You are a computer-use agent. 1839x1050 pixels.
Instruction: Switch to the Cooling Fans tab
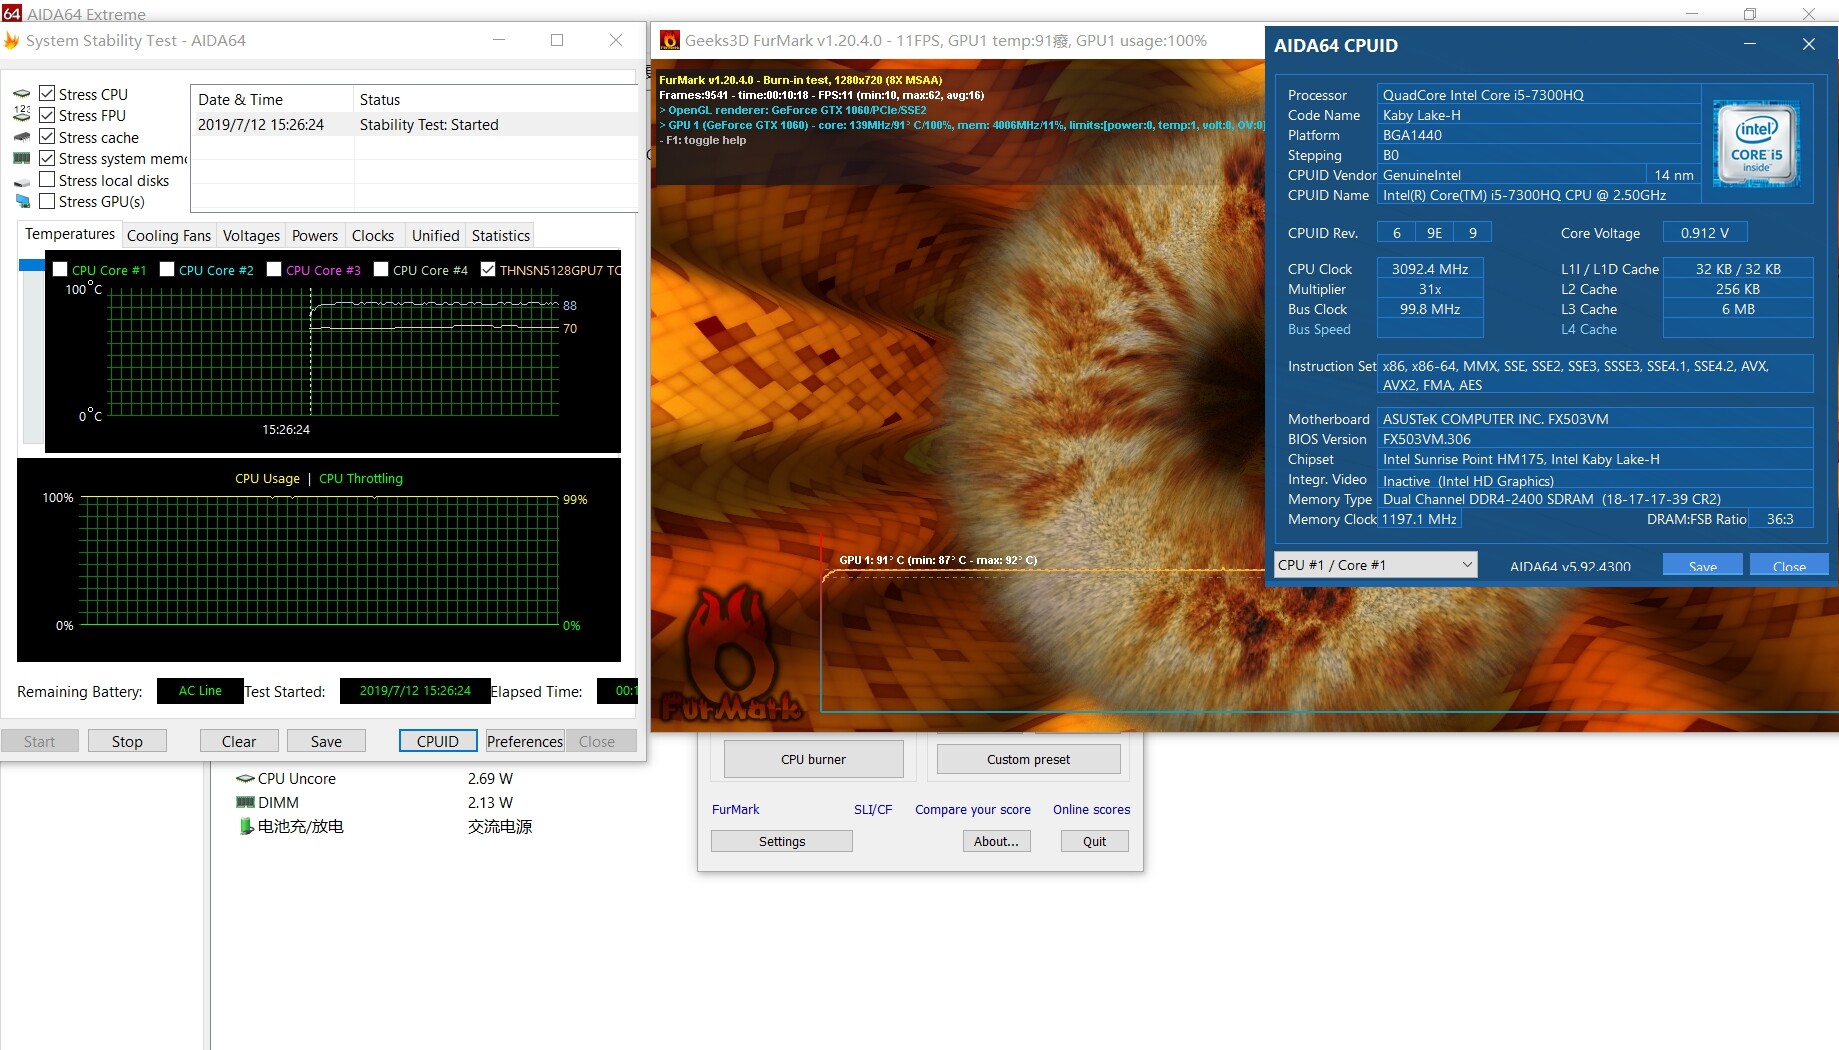click(x=169, y=236)
